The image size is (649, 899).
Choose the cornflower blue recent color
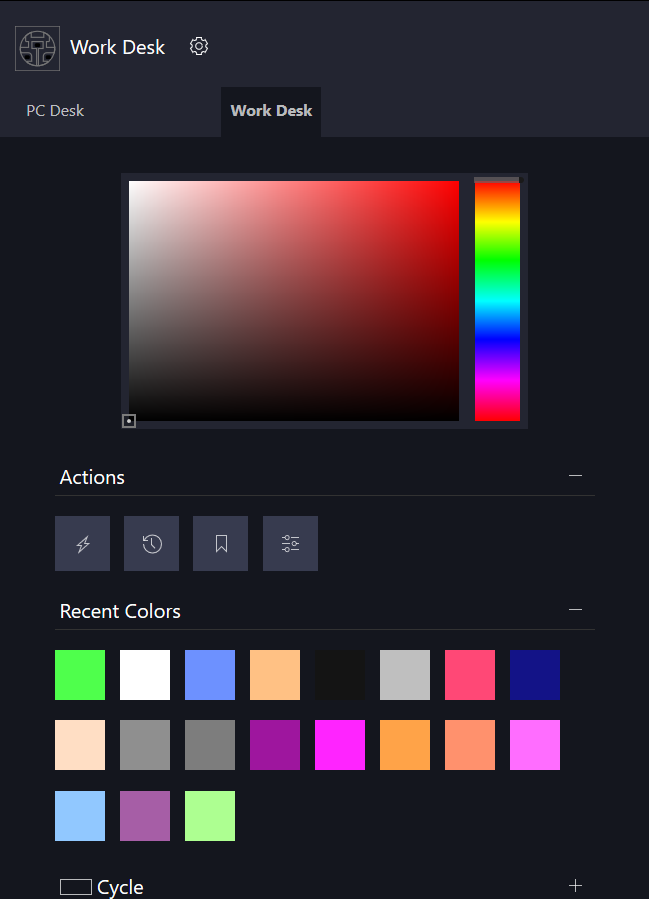click(x=210, y=675)
